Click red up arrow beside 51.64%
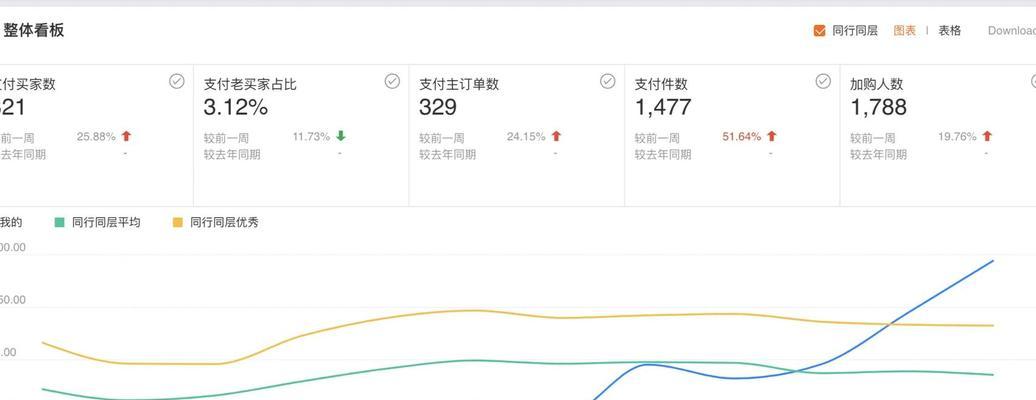Image resolution: width=1036 pixels, height=400 pixels. [772, 136]
